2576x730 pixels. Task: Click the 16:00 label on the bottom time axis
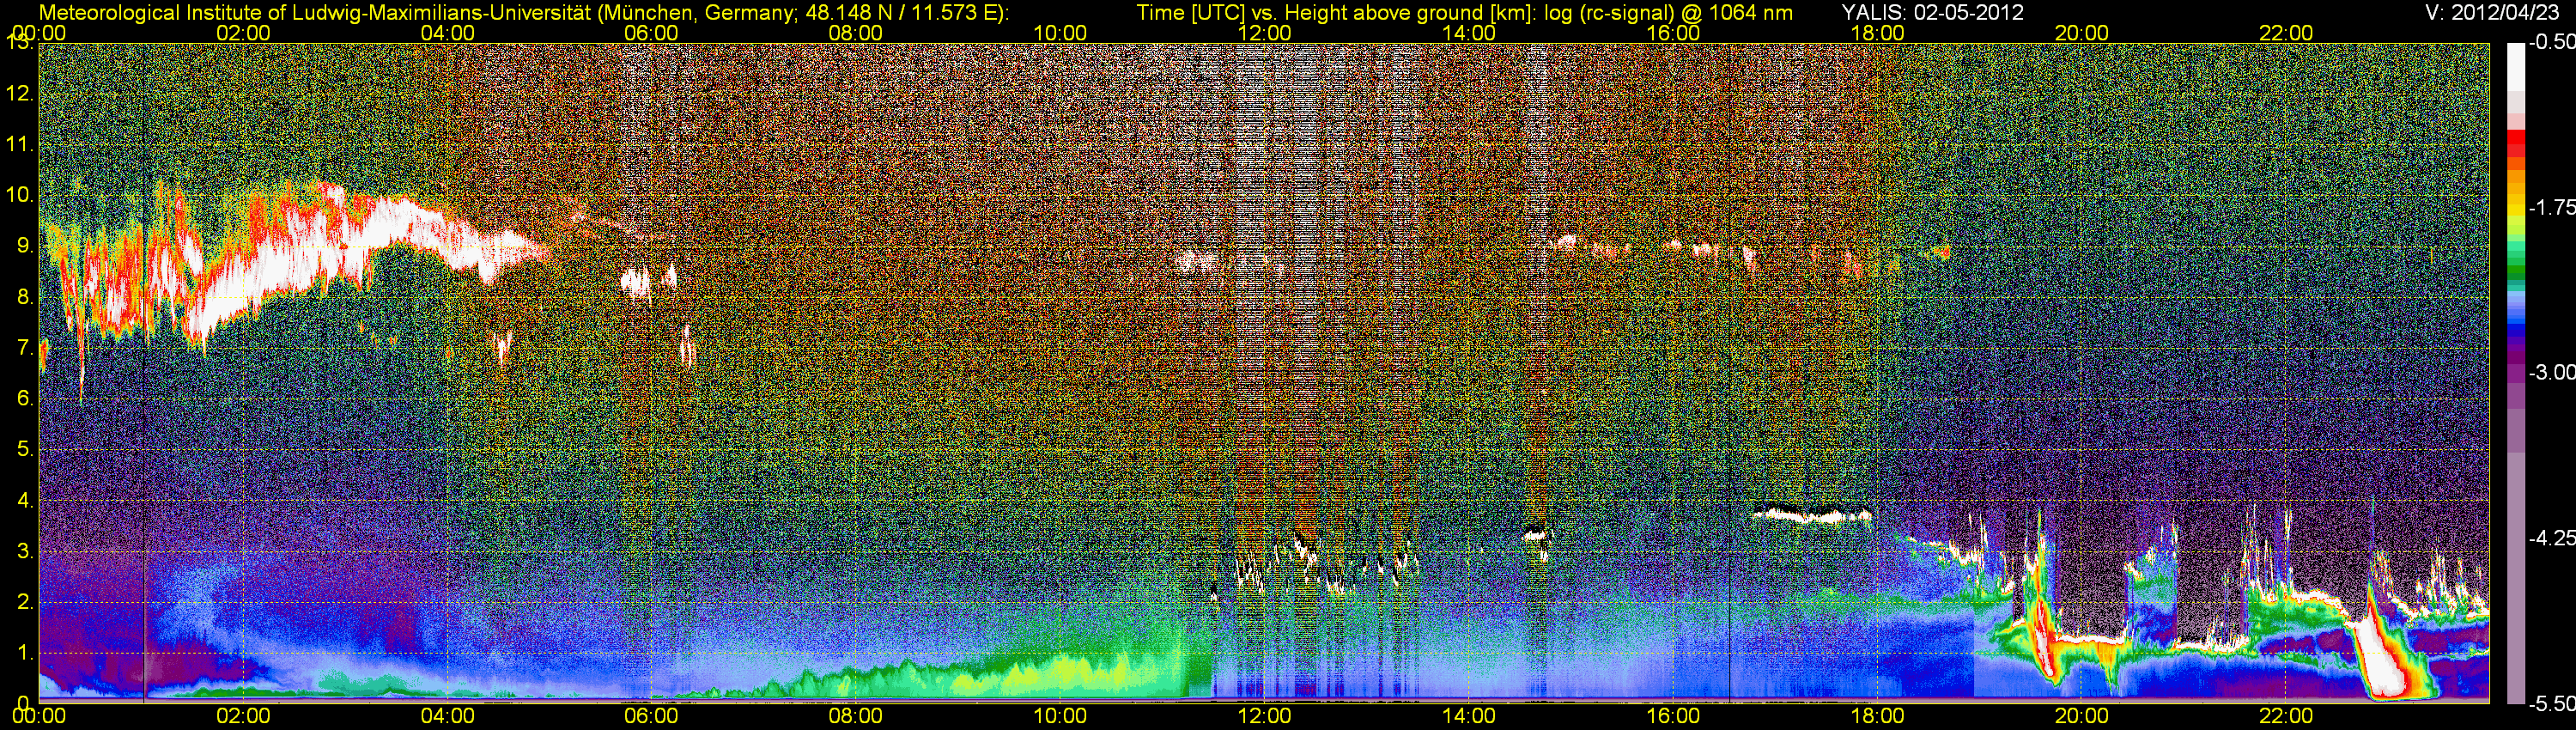click(x=1673, y=716)
